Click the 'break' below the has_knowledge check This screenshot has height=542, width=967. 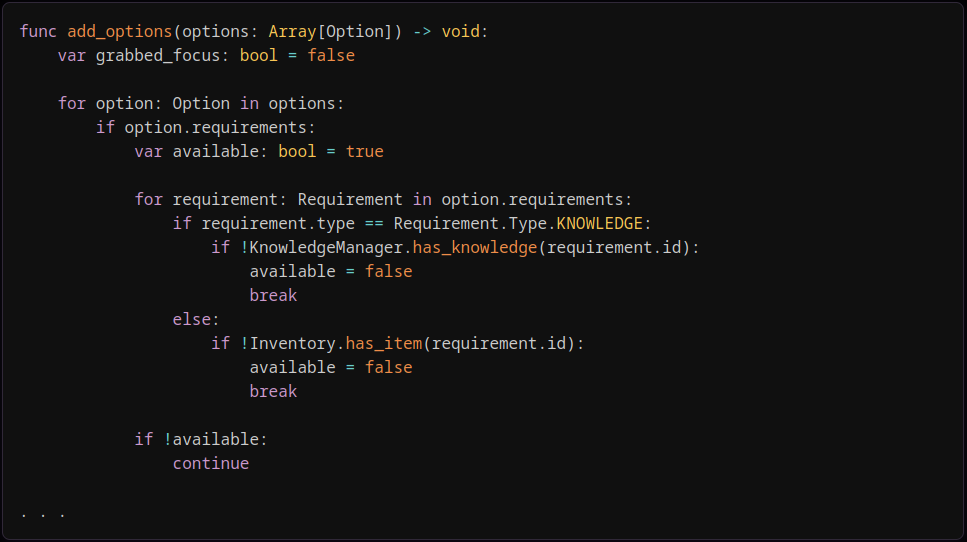click(x=273, y=295)
